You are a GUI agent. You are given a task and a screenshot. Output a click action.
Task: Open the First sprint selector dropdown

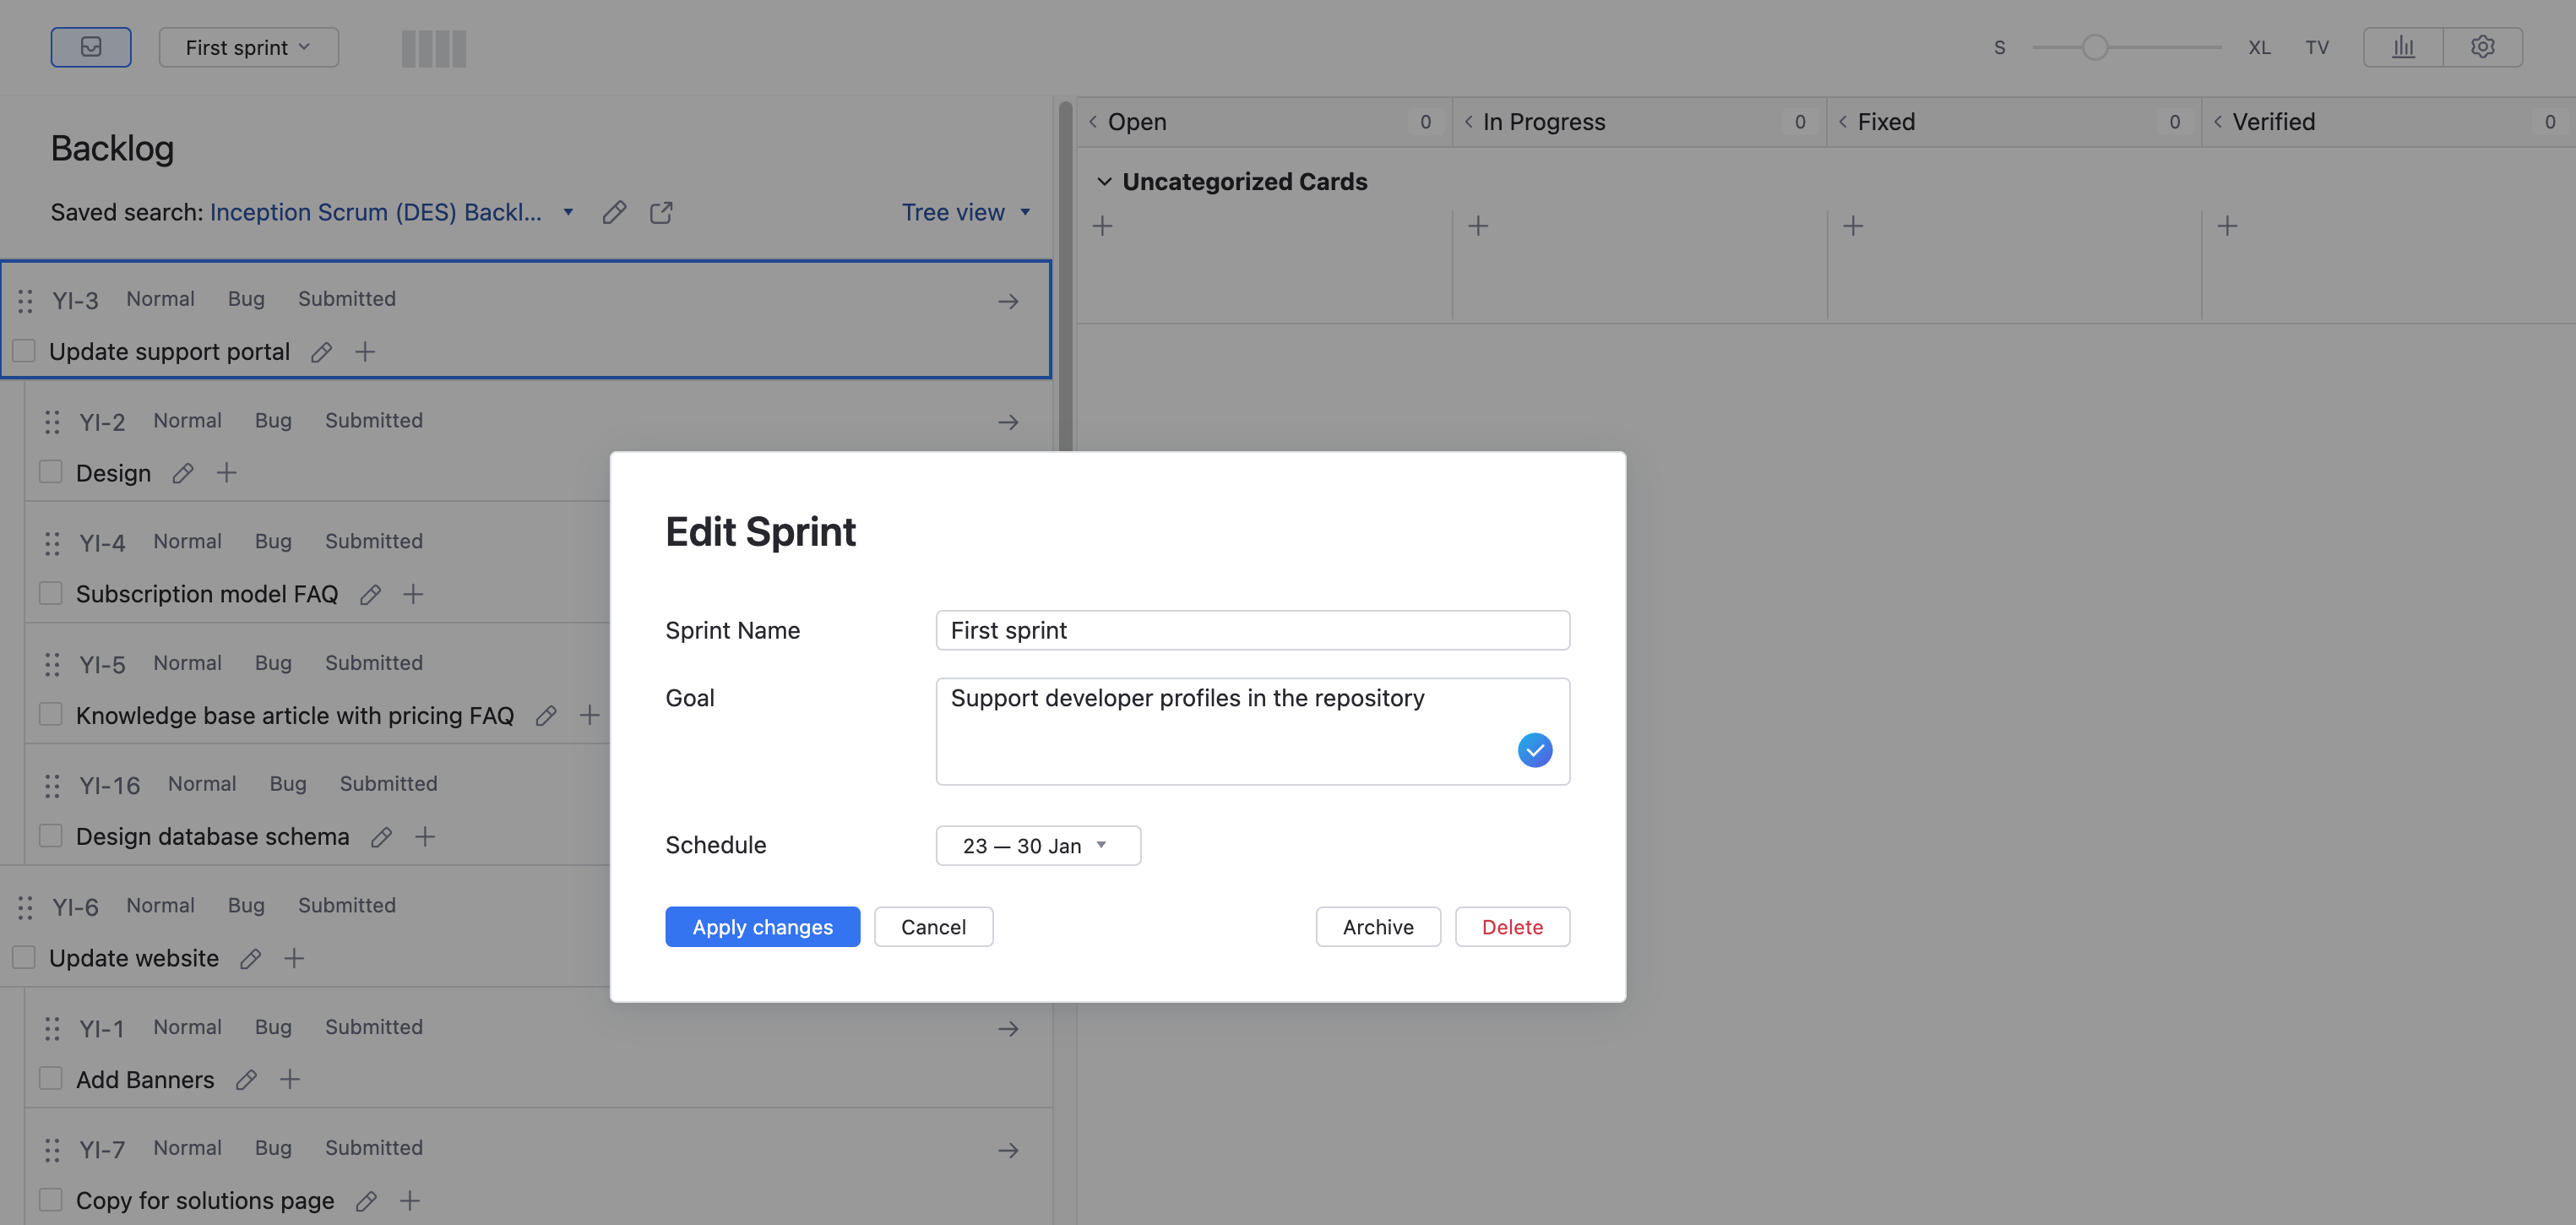(x=248, y=46)
